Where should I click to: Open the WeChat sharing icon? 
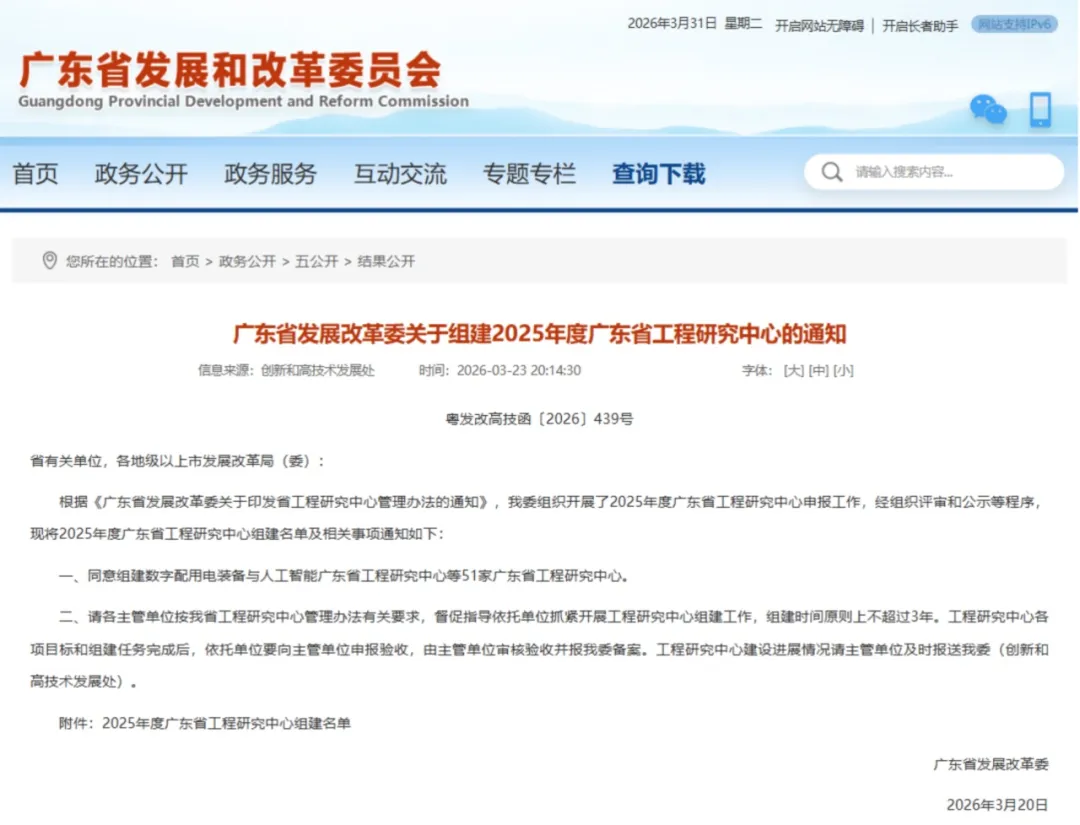click(988, 110)
